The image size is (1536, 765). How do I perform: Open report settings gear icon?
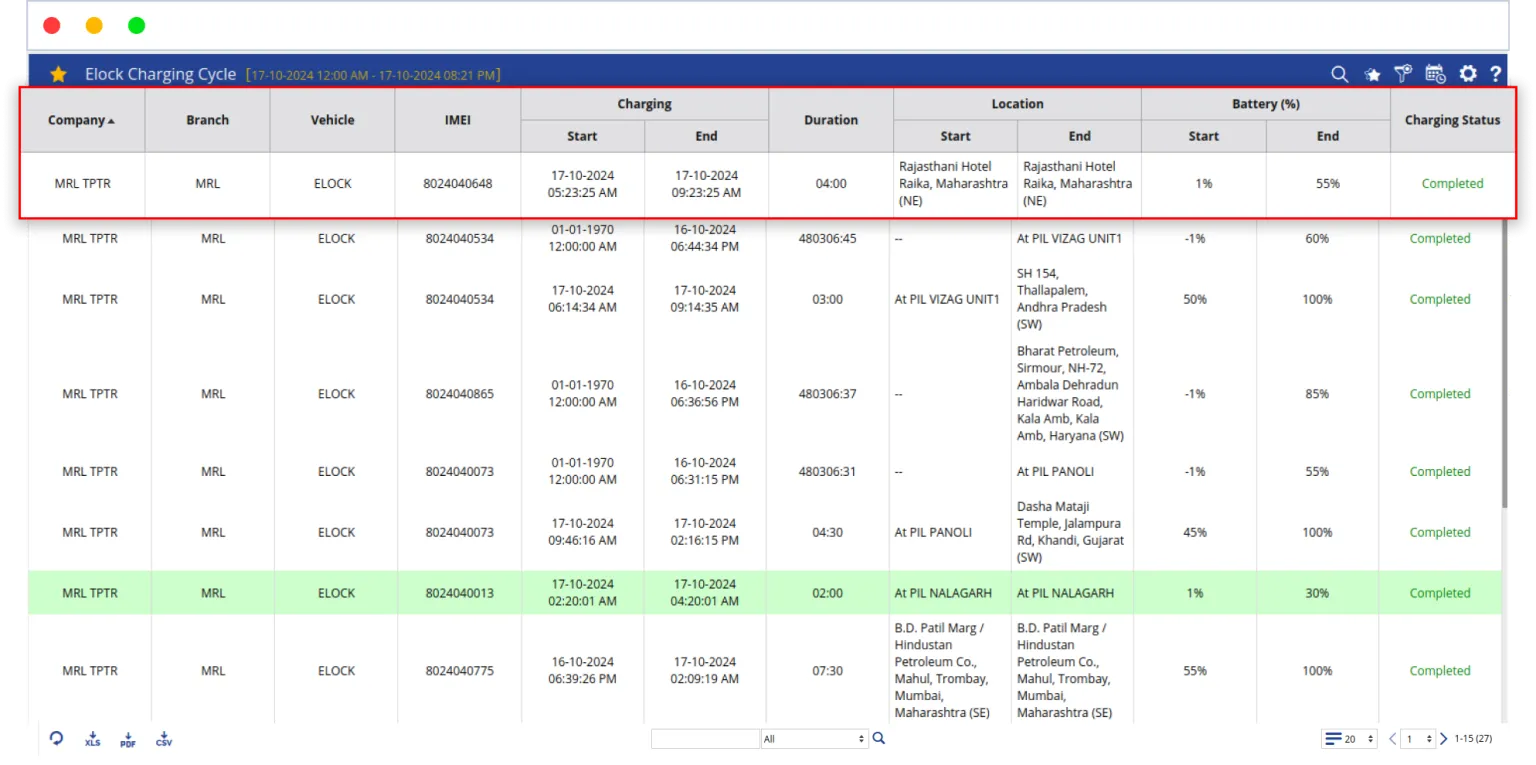[1467, 73]
